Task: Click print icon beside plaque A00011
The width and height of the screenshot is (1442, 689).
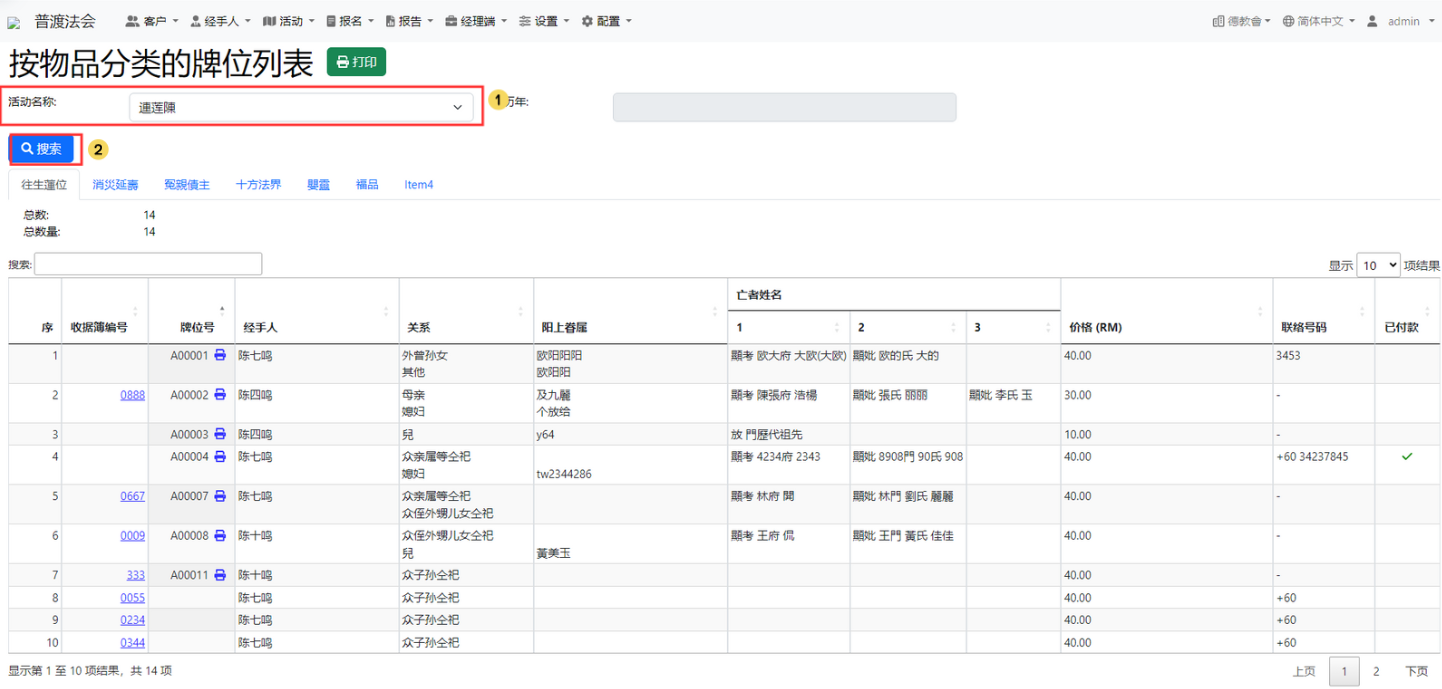Action: pos(220,575)
